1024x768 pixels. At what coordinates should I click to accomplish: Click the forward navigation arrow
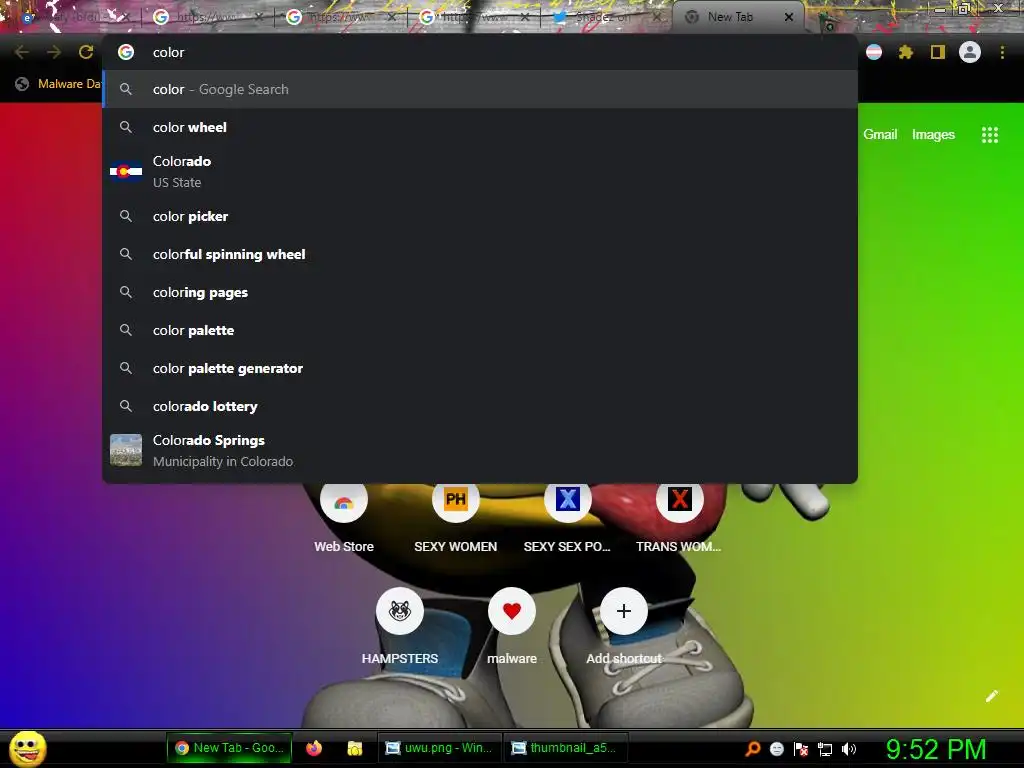tap(54, 52)
